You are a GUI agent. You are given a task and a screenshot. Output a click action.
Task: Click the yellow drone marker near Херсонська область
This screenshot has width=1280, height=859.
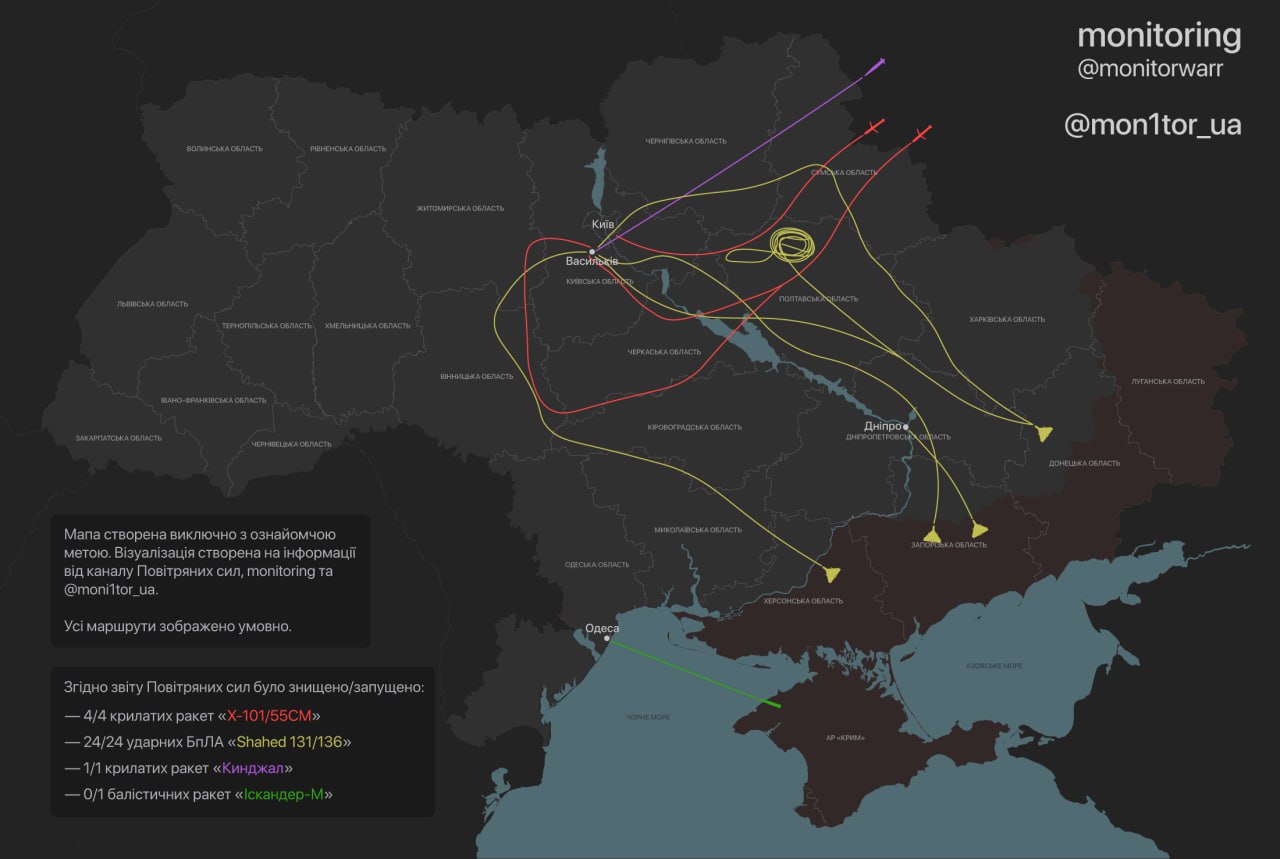(x=832, y=573)
